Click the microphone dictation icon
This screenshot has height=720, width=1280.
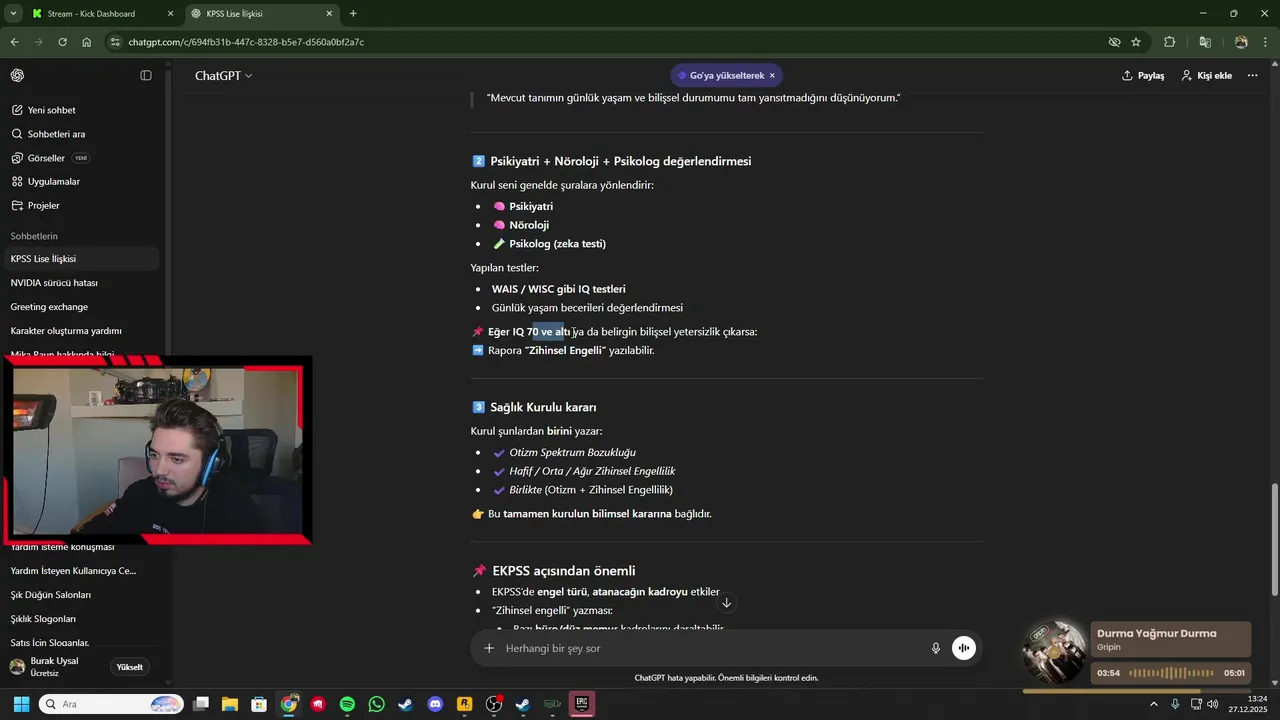[x=936, y=648]
